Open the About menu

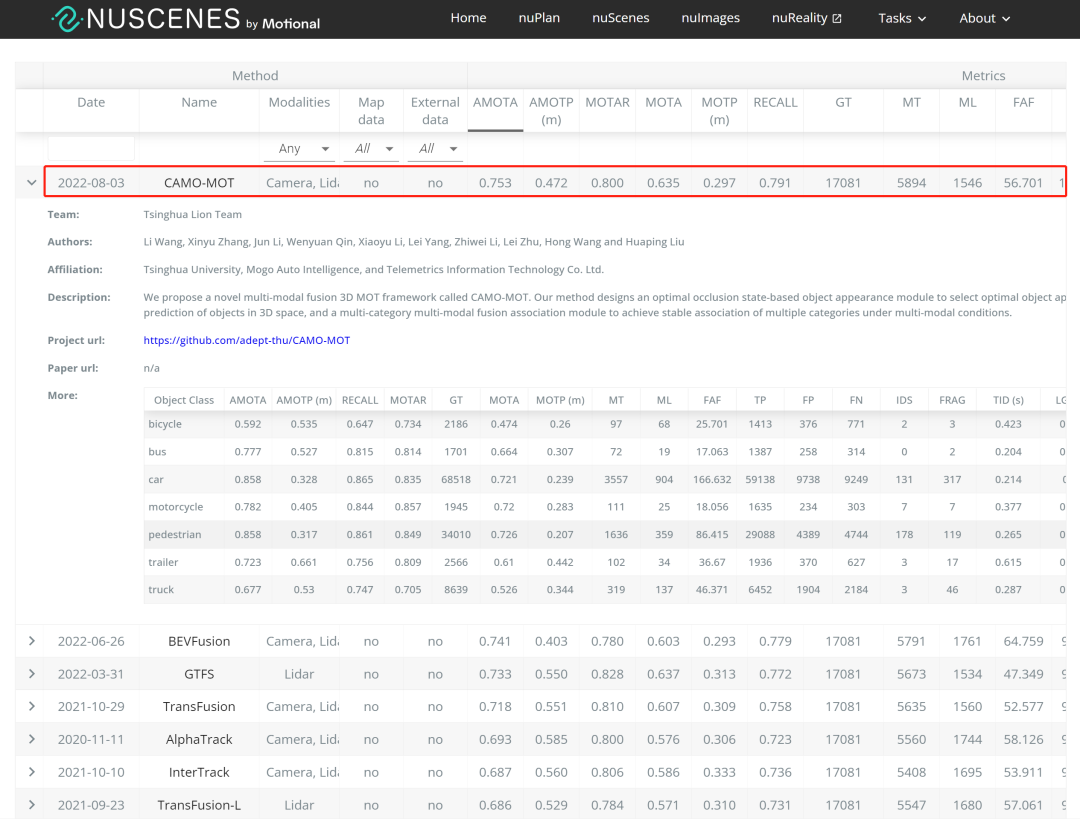(x=984, y=18)
